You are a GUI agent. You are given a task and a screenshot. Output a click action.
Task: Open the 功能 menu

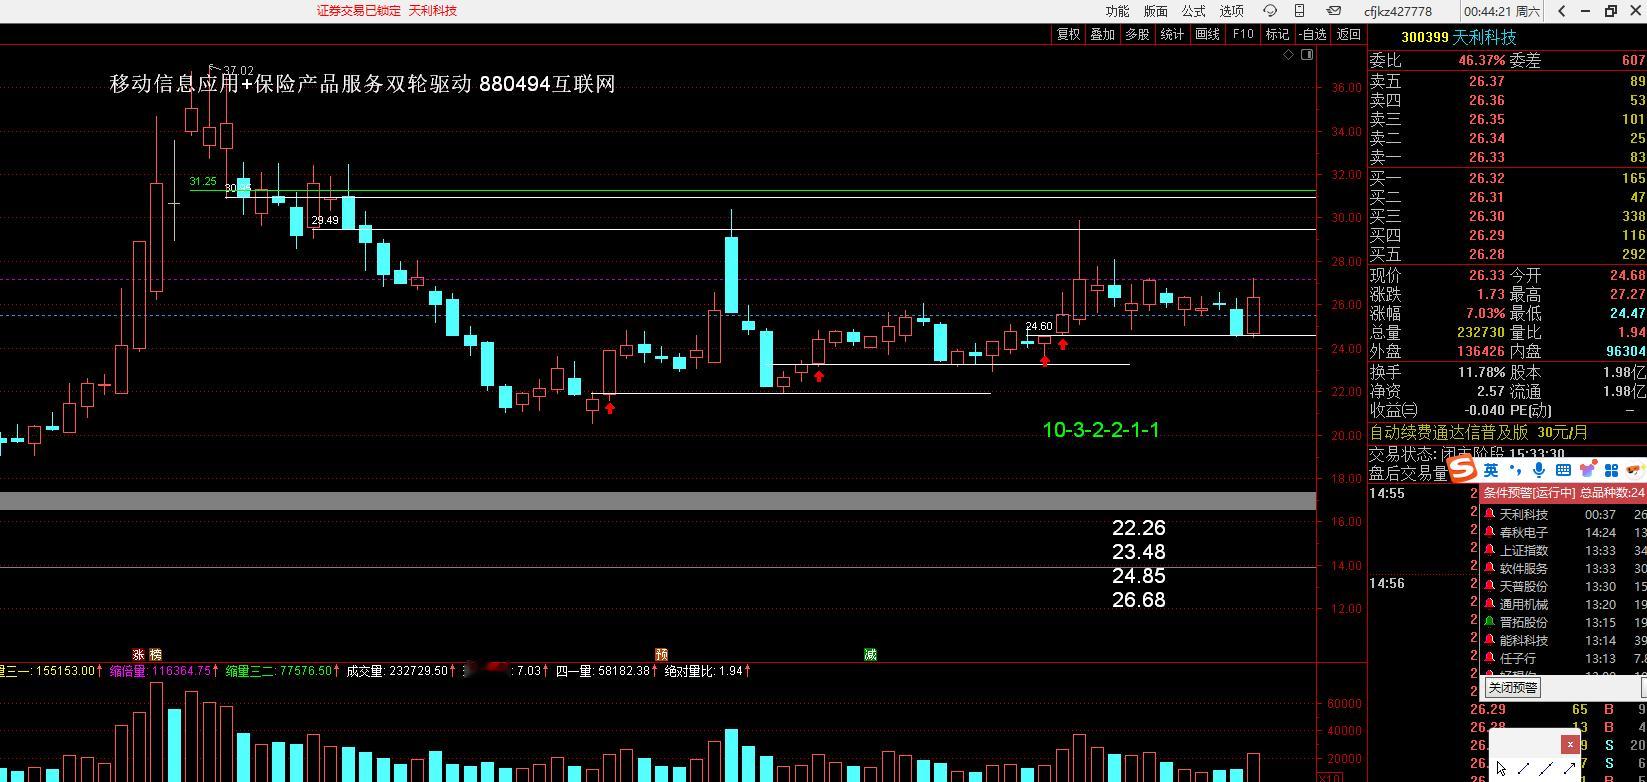(x=1117, y=11)
